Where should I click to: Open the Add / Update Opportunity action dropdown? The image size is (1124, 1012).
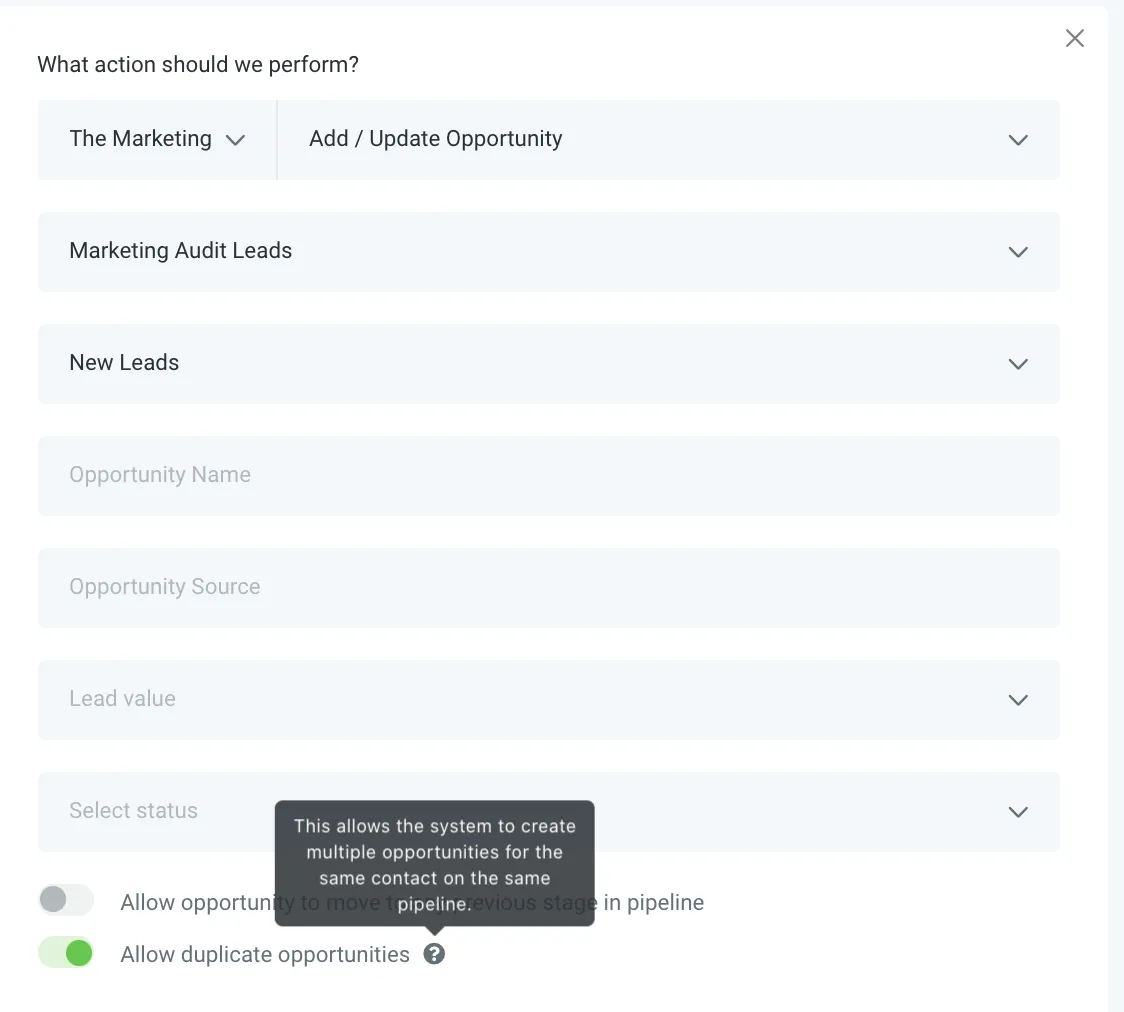tap(668, 140)
